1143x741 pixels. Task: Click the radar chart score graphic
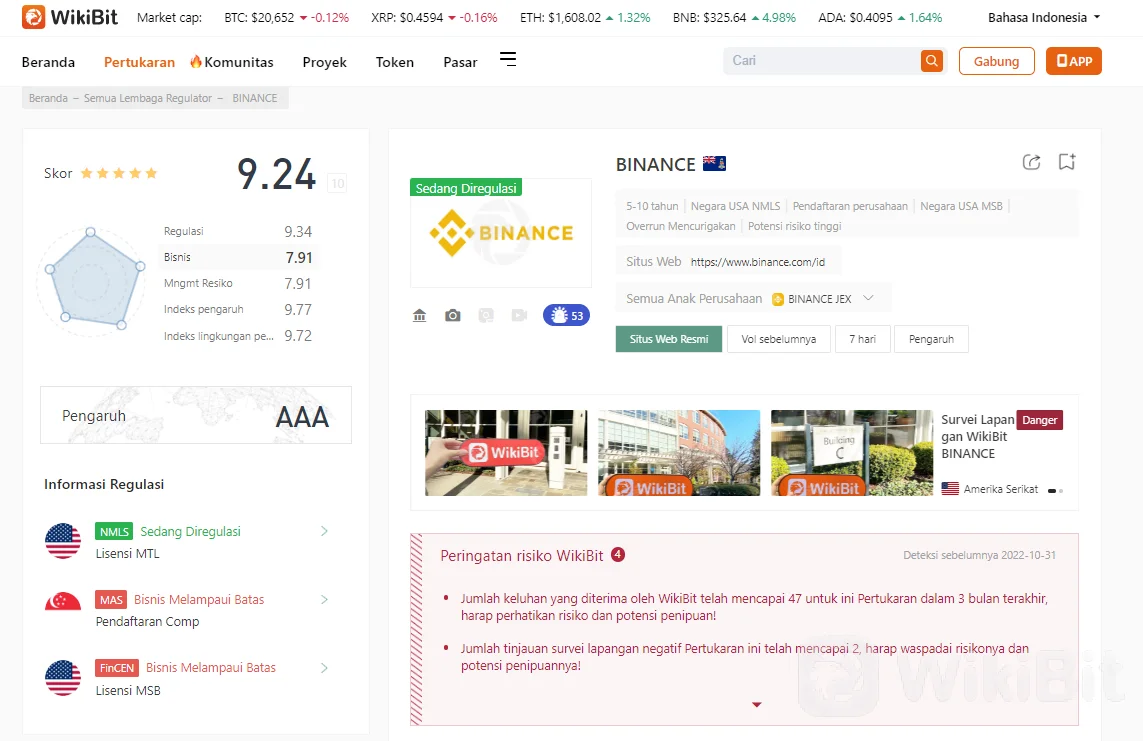93,280
